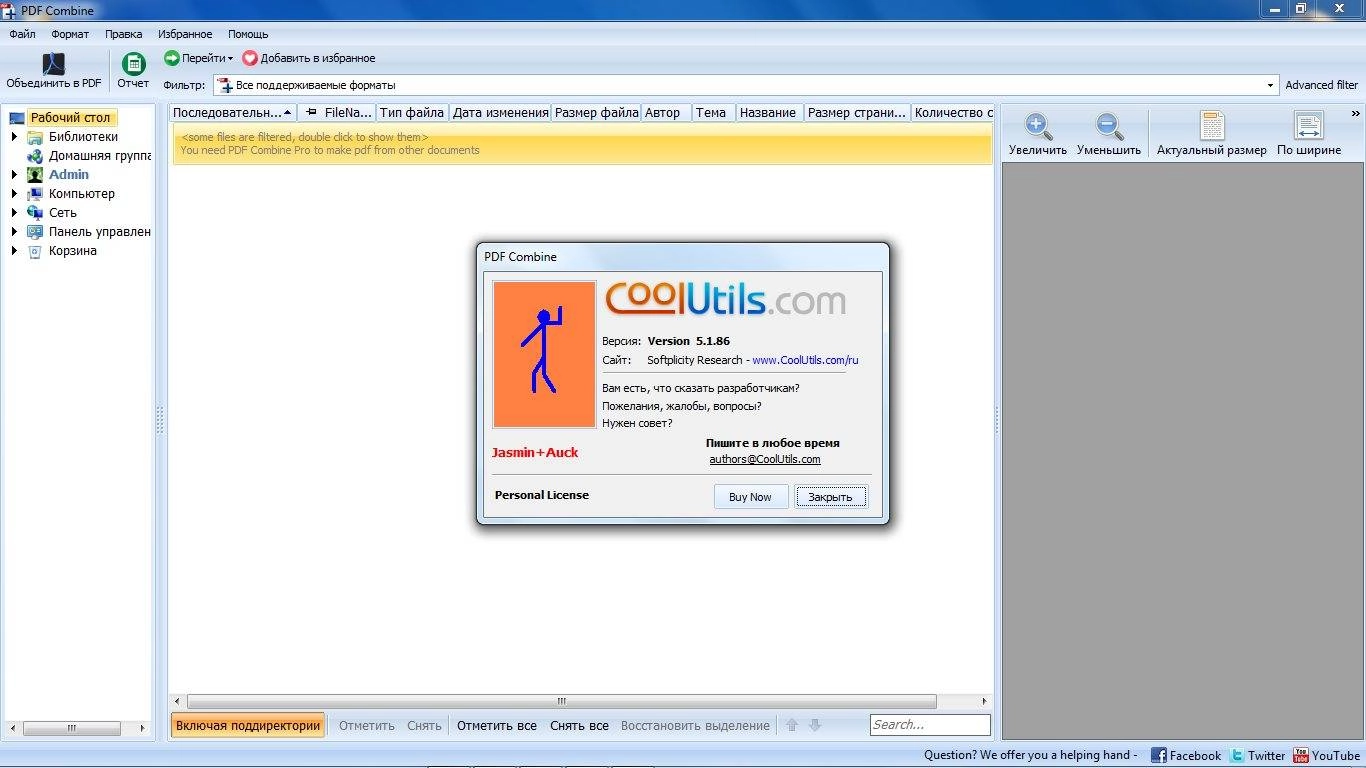
Task: Open the Фильтр formats dropdown
Action: click(x=1271, y=85)
